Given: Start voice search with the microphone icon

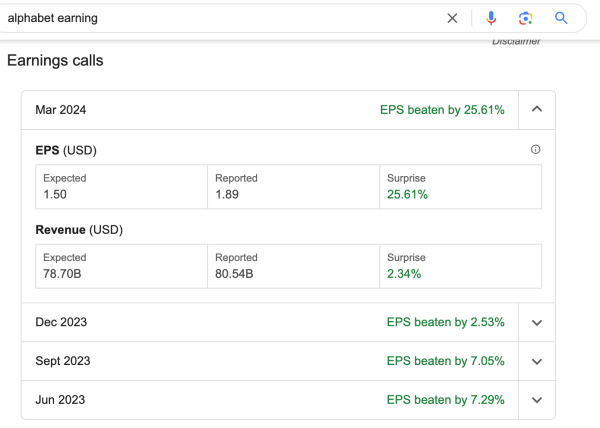Looking at the screenshot, I should point(491,18).
